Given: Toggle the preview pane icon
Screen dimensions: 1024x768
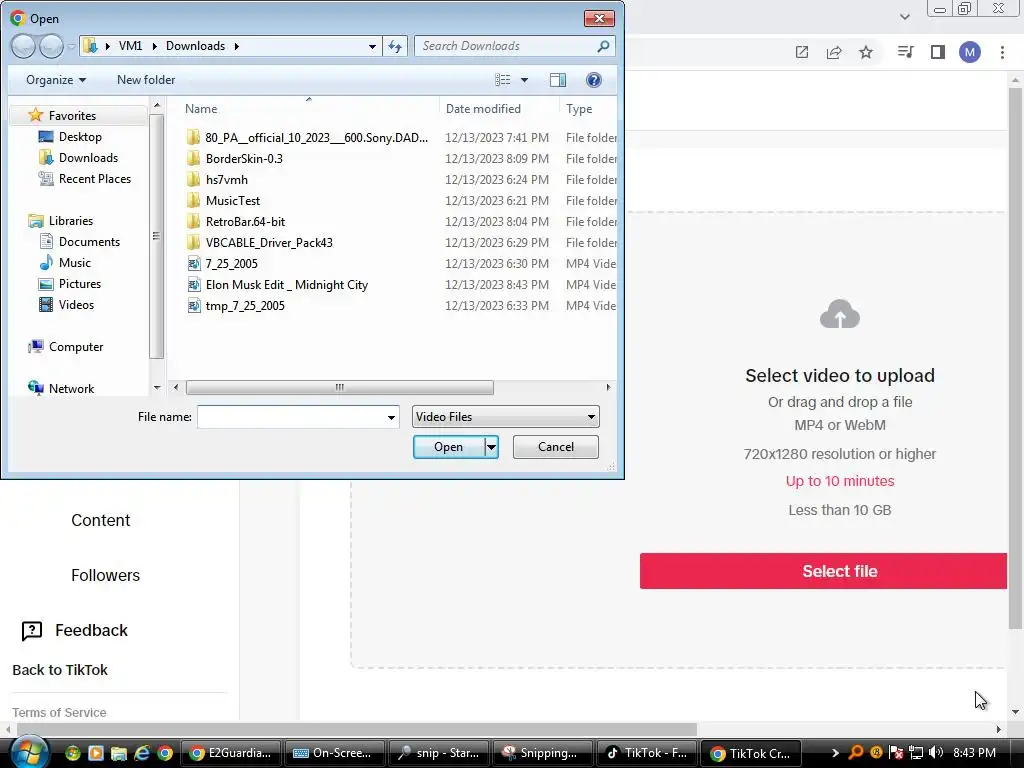Looking at the screenshot, I should (558, 80).
